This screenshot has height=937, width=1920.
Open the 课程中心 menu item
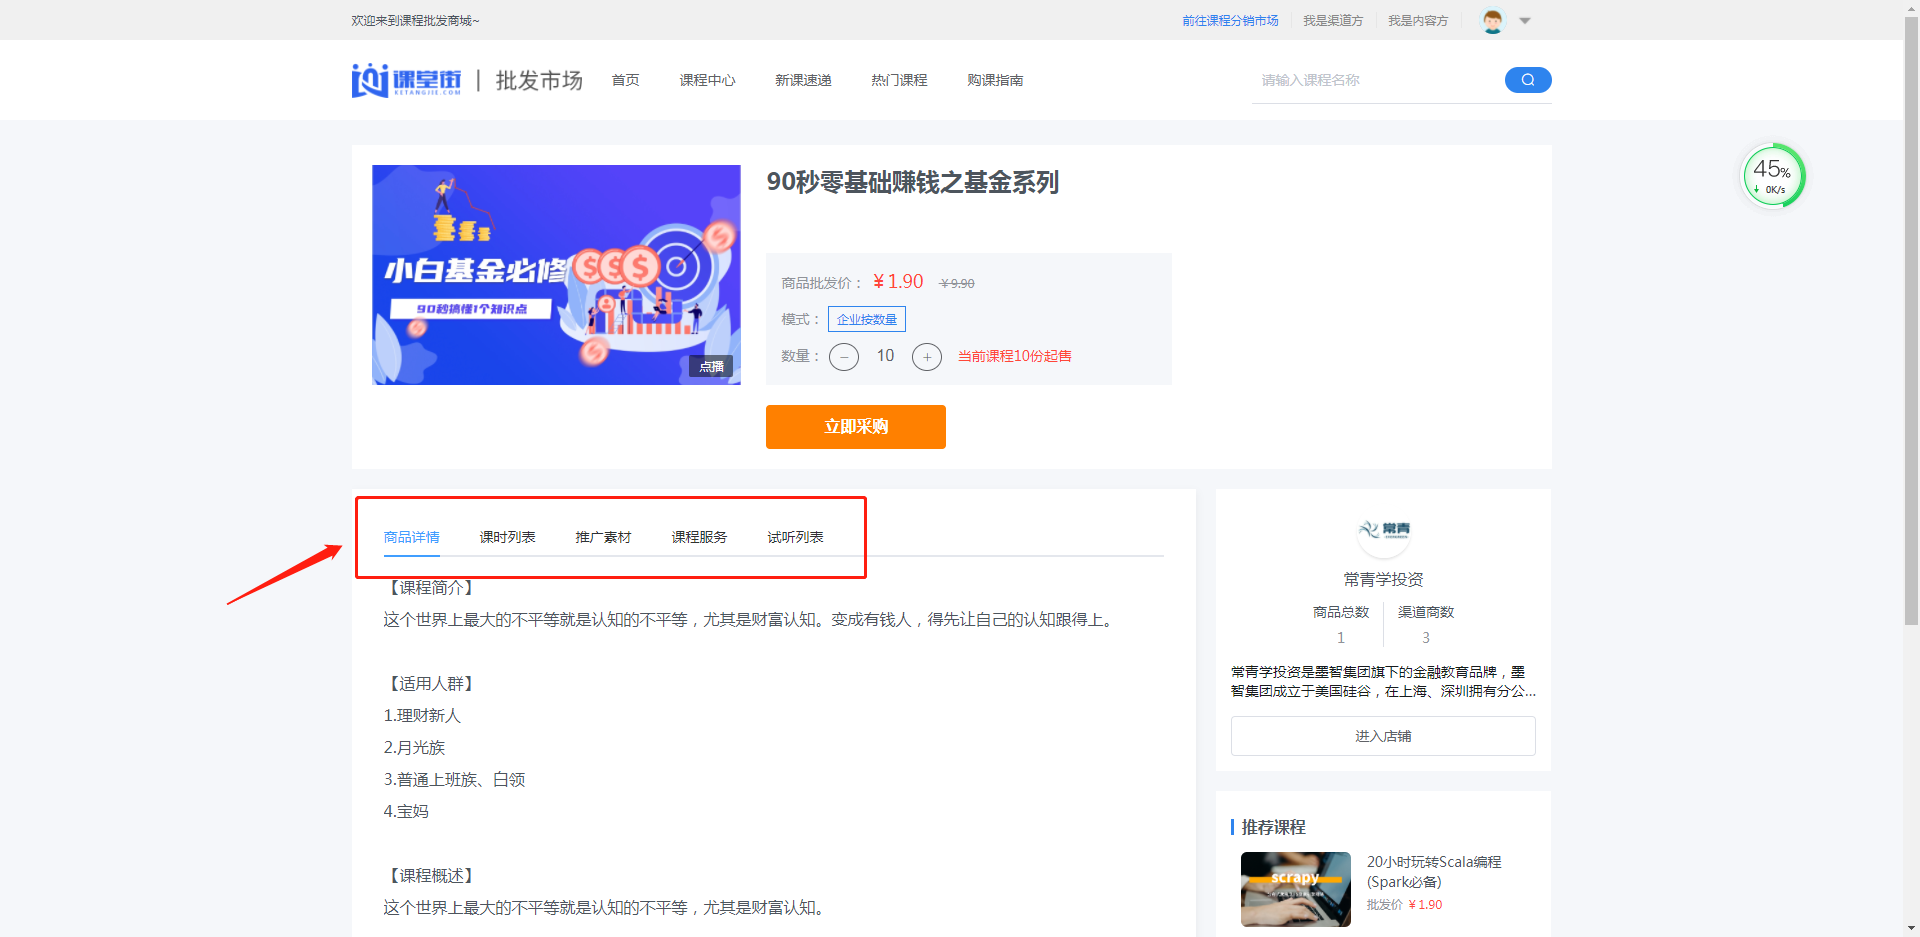coord(707,80)
